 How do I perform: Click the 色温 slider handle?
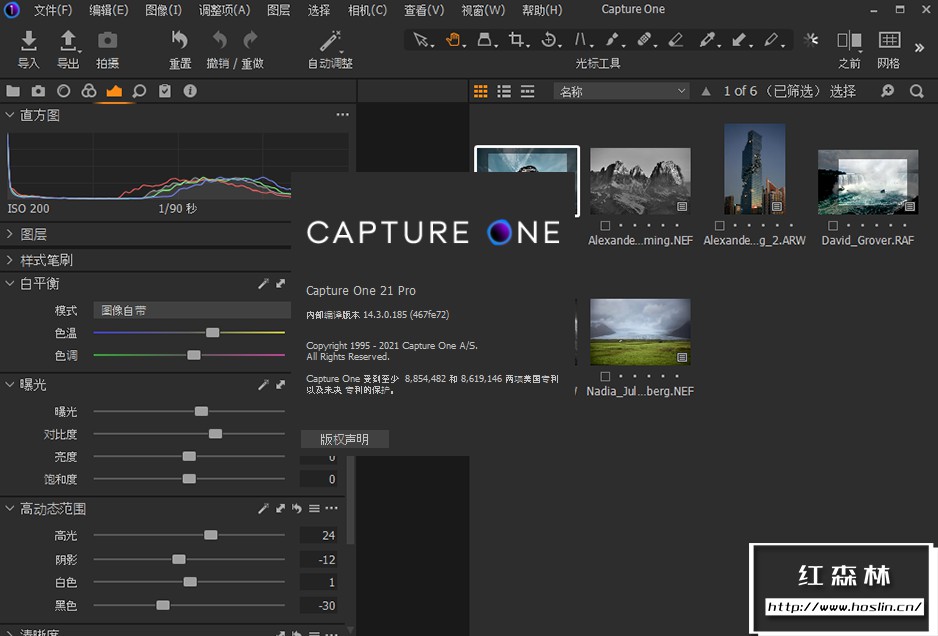[x=212, y=332]
